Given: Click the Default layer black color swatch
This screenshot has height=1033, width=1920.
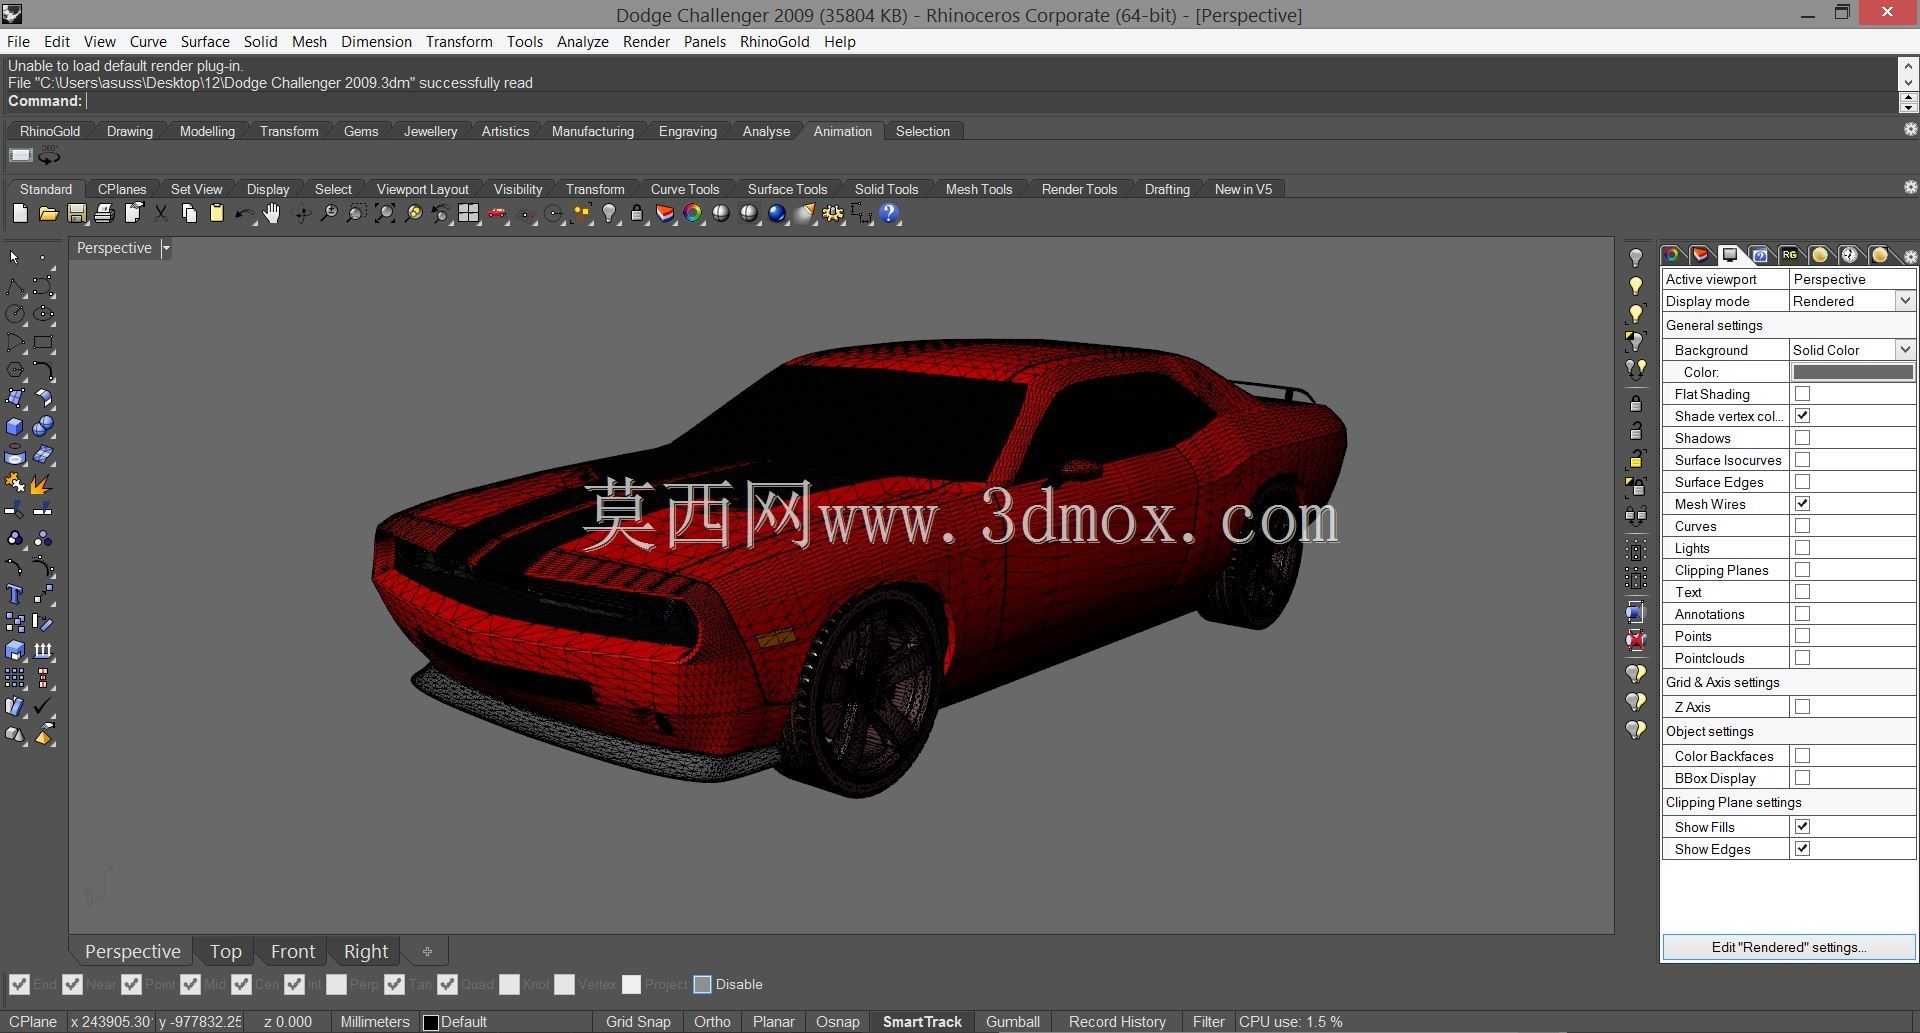Looking at the screenshot, I should pyautogui.click(x=431, y=1022).
